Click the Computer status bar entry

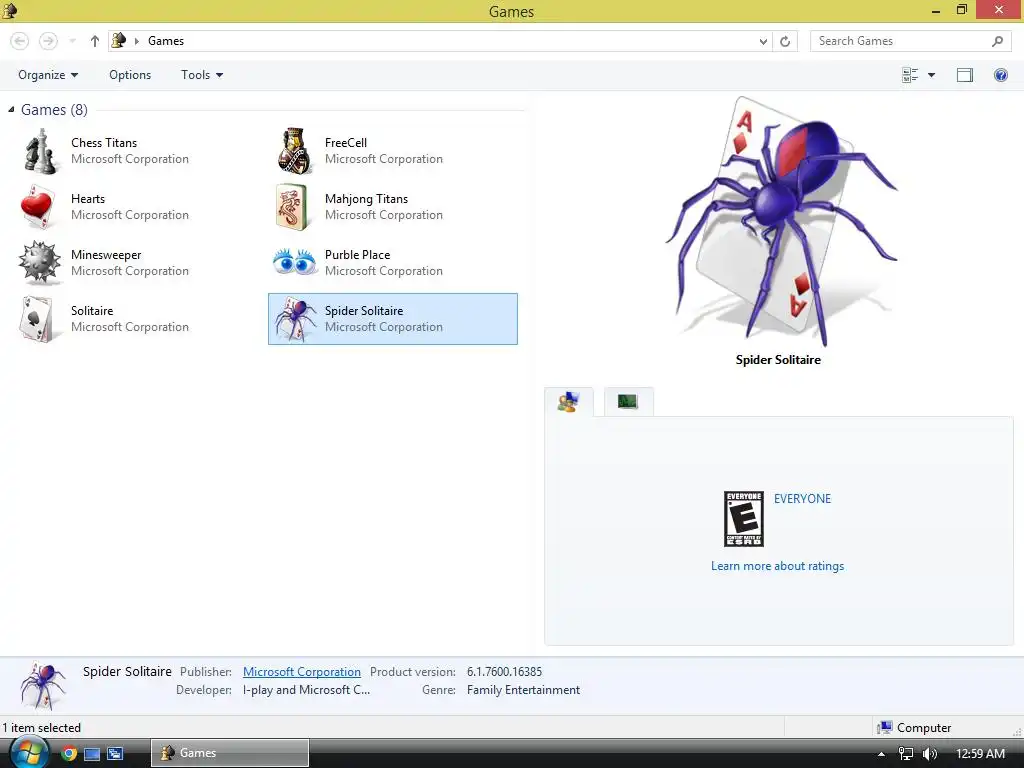(914, 728)
